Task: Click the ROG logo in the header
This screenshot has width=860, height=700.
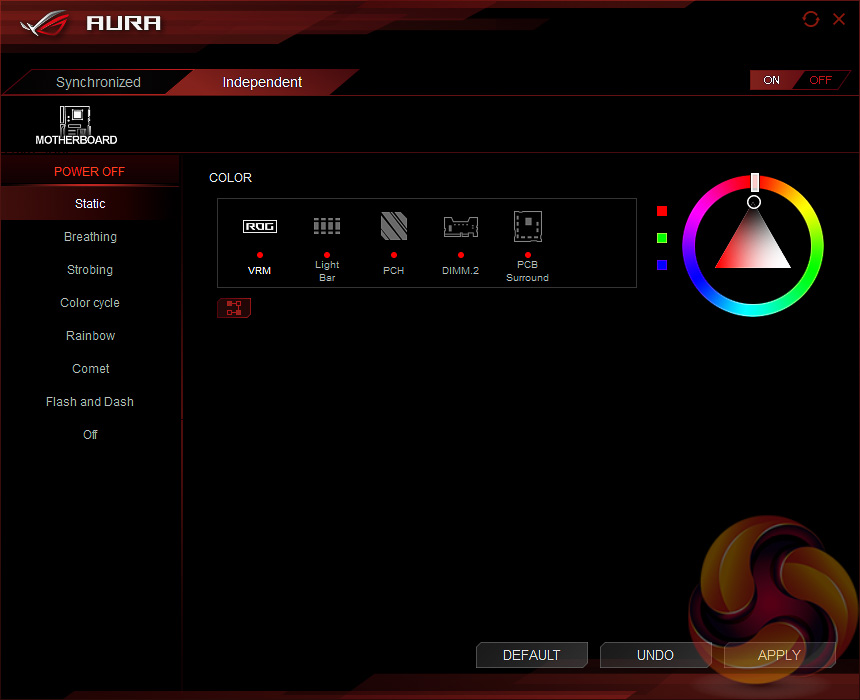Action: point(45,23)
